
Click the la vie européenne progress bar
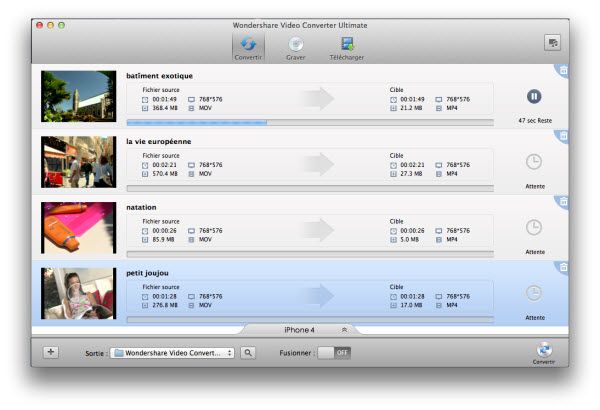[310, 188]
